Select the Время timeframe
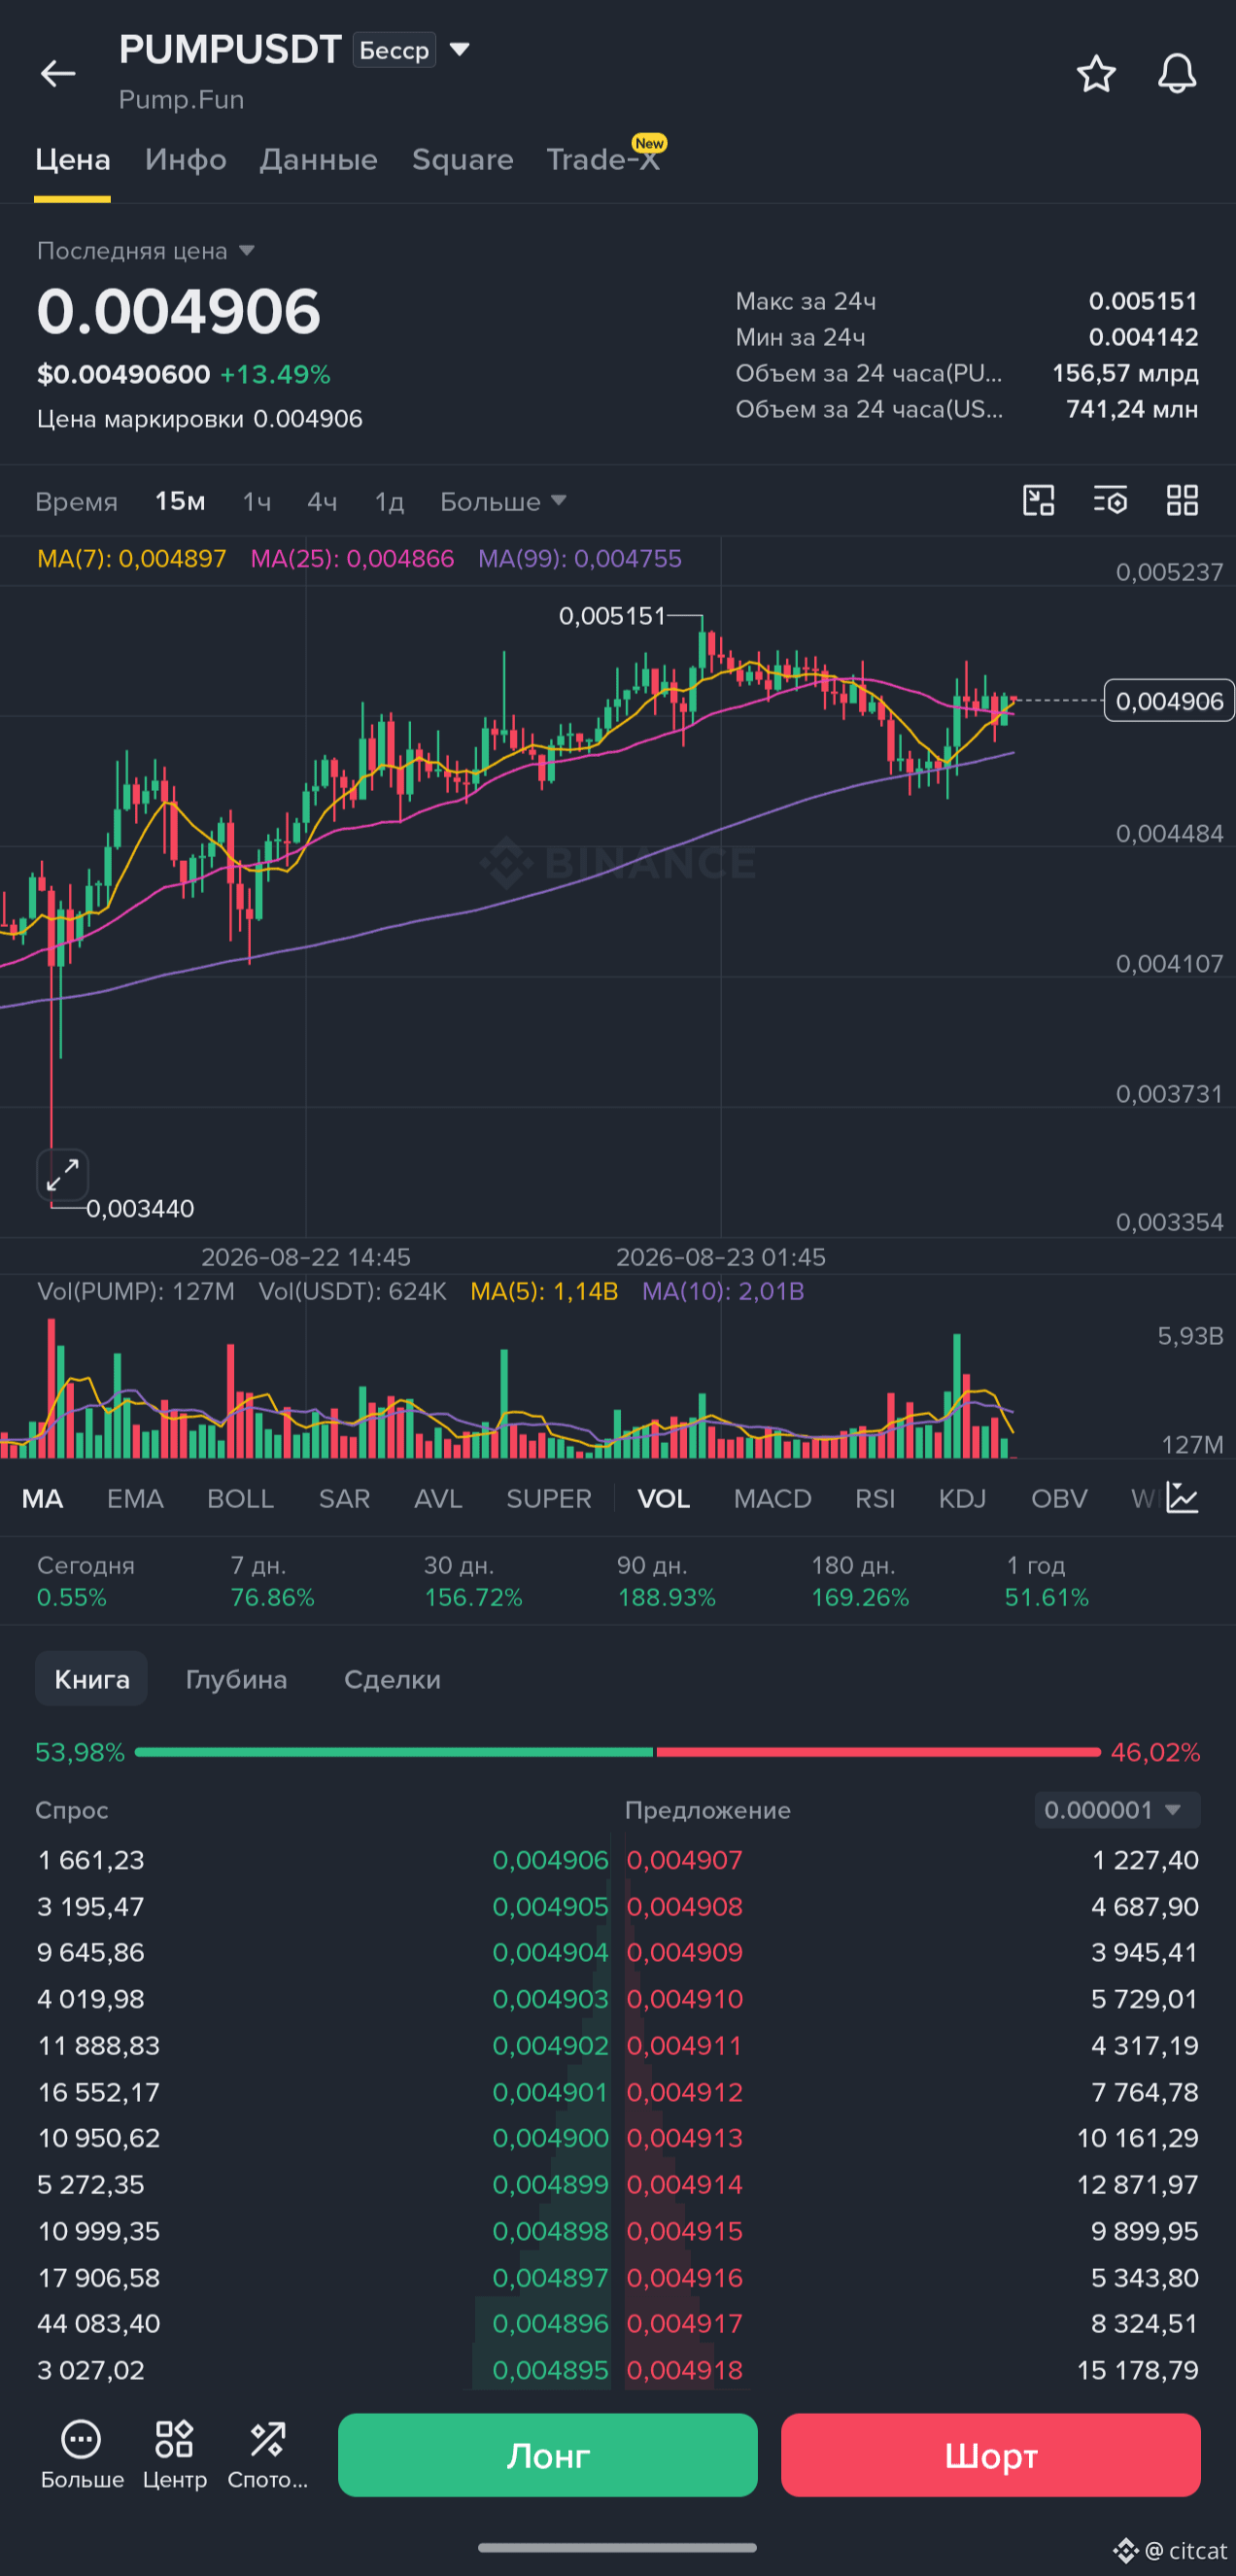Image resolution: width=1236 pixels, height=2576 pixels. point(76,501)
